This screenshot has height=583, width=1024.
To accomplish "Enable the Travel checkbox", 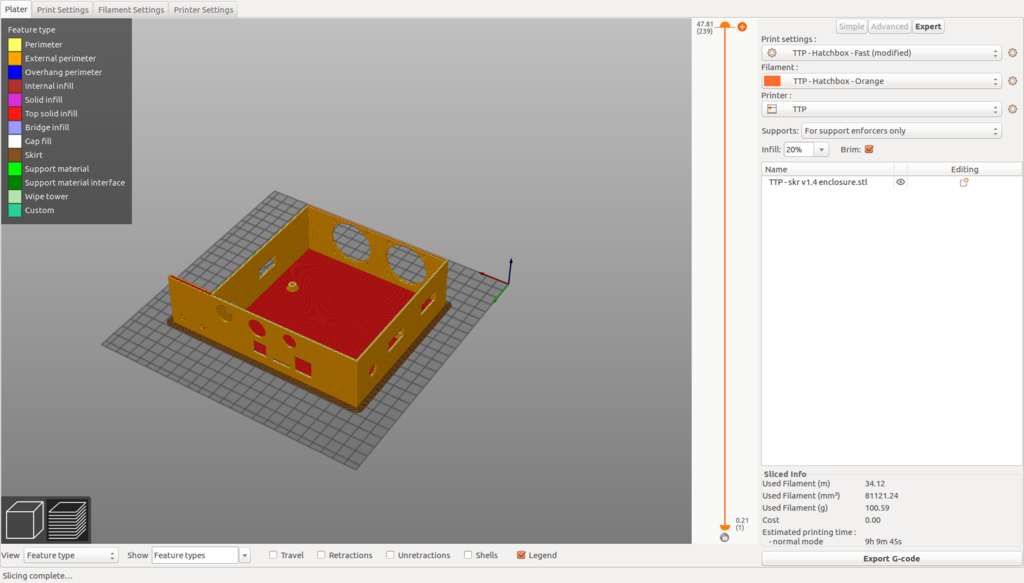I will pos(274,555).
